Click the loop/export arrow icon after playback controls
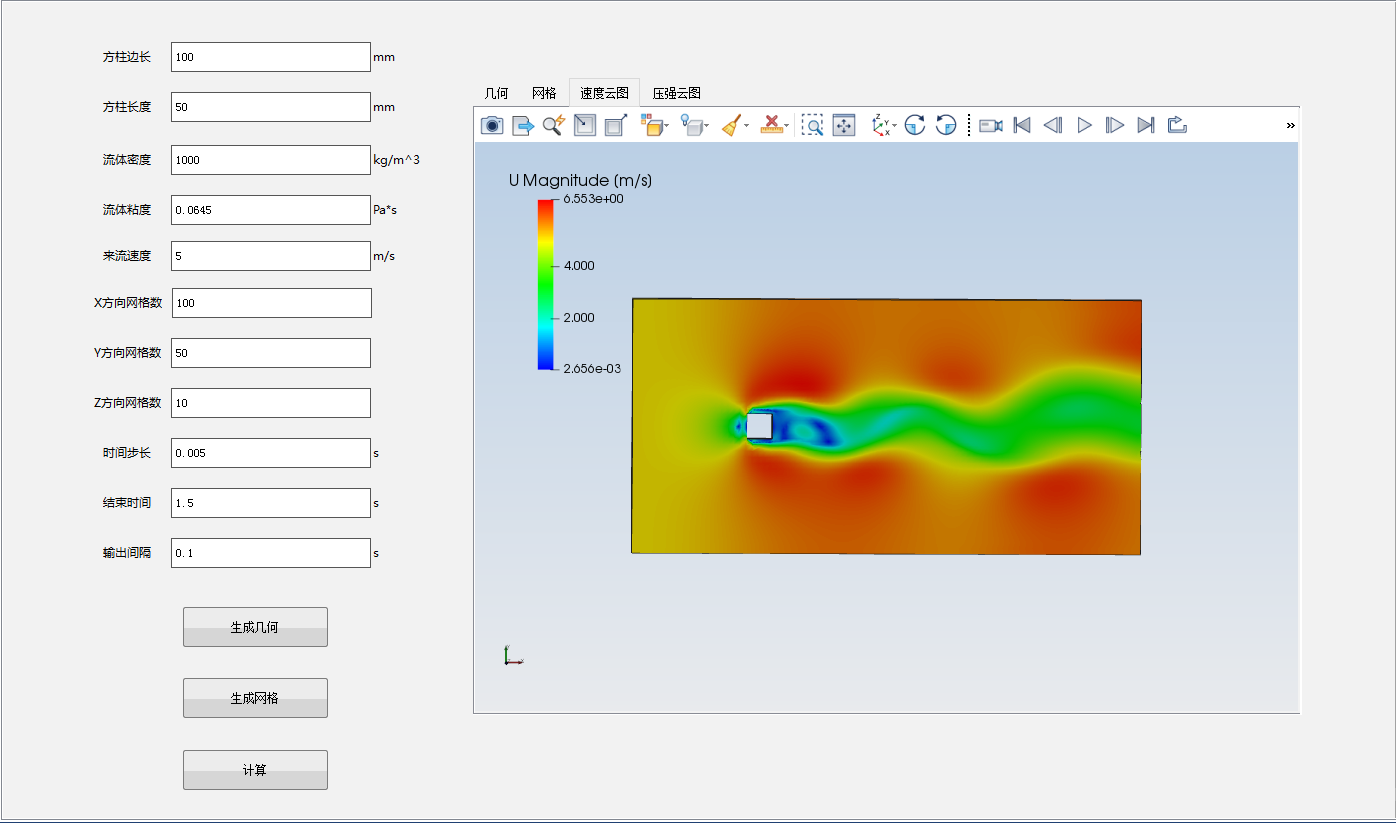The height and width of the screenshot is (823, 1396). pos(1177,125)
